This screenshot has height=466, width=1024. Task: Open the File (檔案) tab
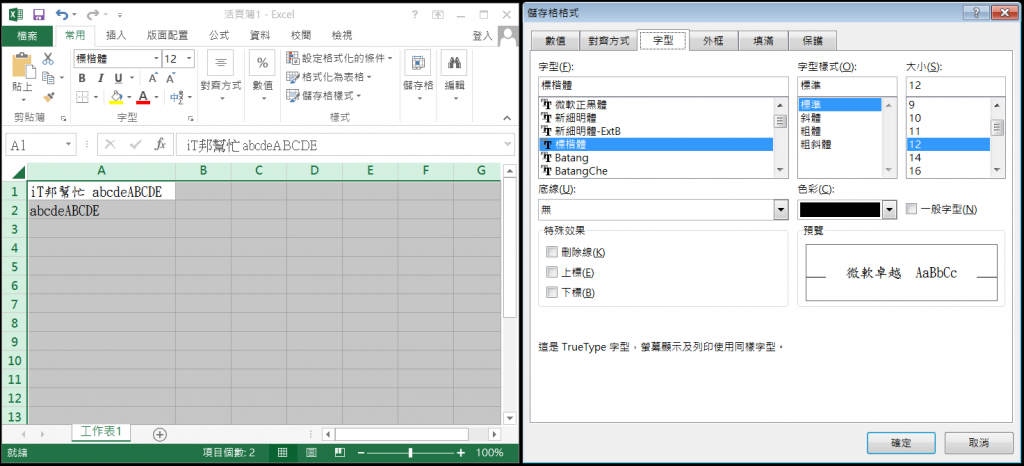click(25, 36)
